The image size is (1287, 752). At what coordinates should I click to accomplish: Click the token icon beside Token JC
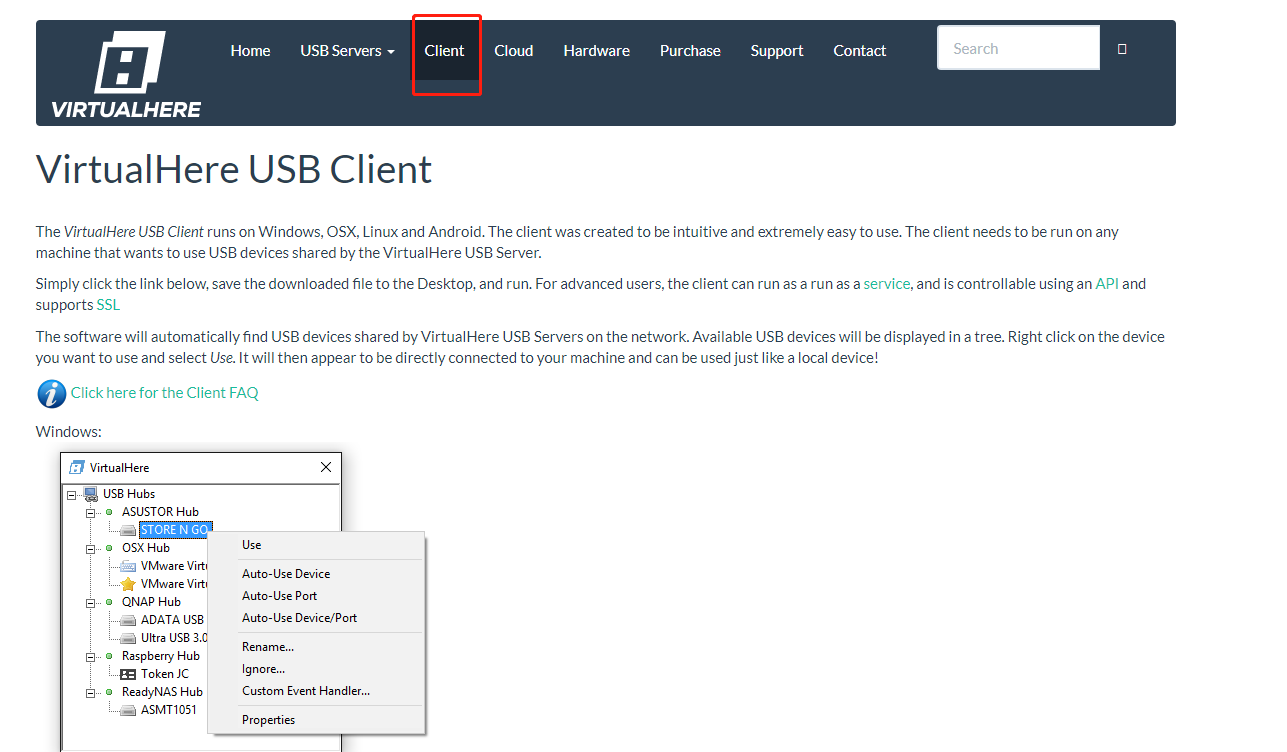128,674
